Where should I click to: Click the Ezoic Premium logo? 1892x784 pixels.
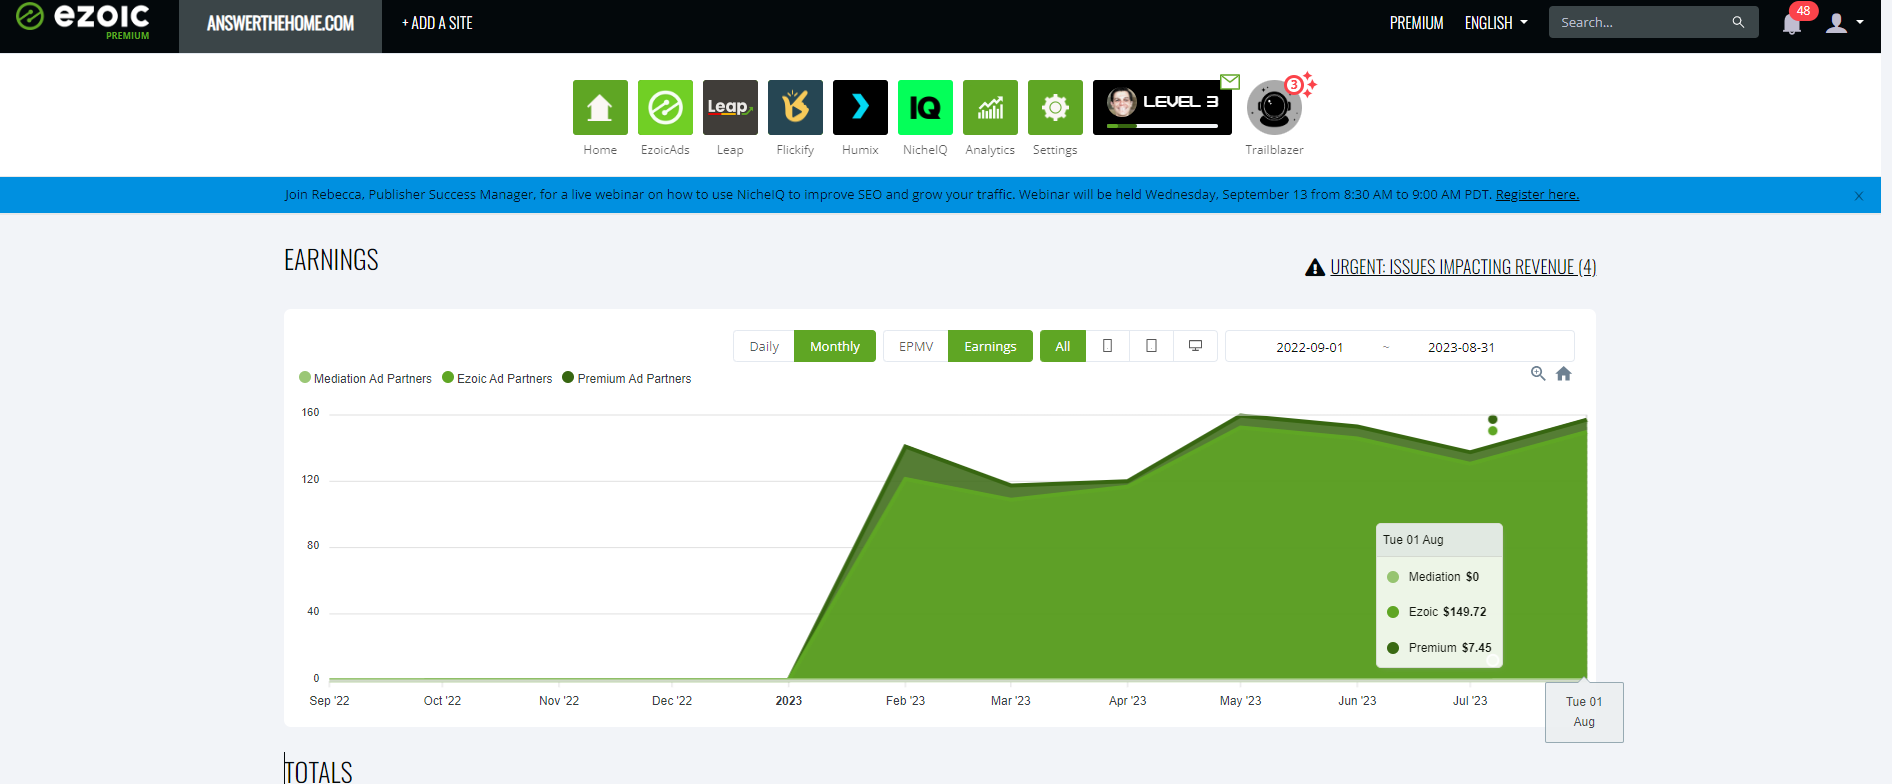click(x=83, y=21)
